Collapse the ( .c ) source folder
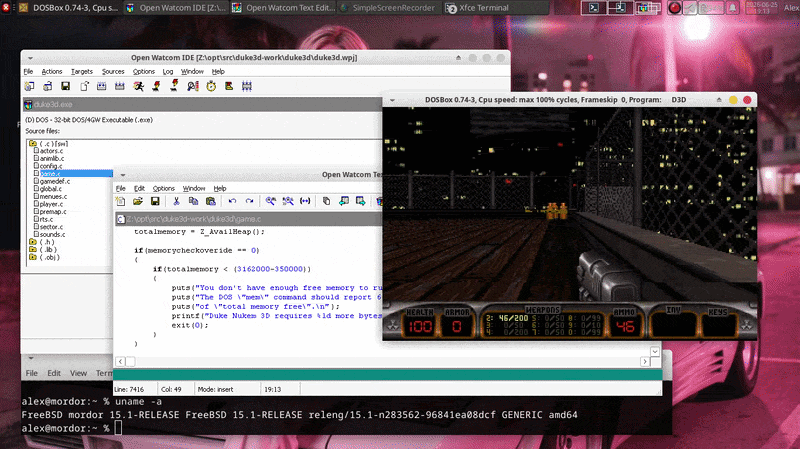800x449 pixels. pyautogui.click(x=33, y=144)
